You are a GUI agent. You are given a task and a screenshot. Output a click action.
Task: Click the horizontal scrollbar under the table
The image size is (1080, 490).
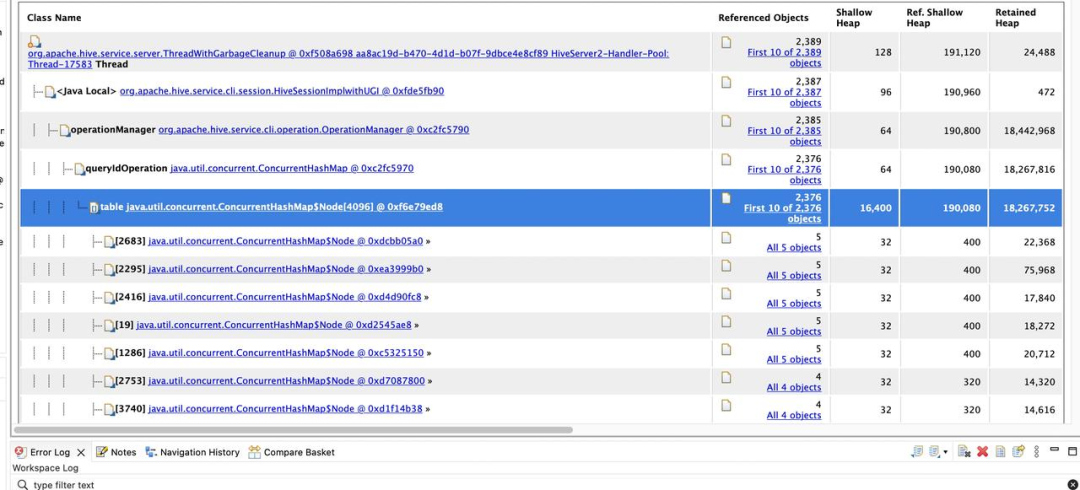tap(293, 430)
